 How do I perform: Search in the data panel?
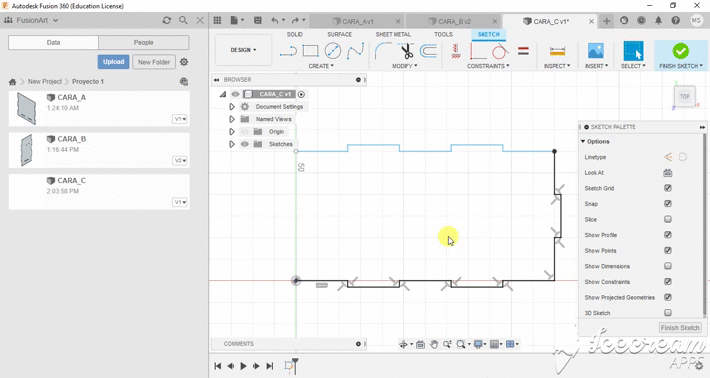click(x=183, y=20)
